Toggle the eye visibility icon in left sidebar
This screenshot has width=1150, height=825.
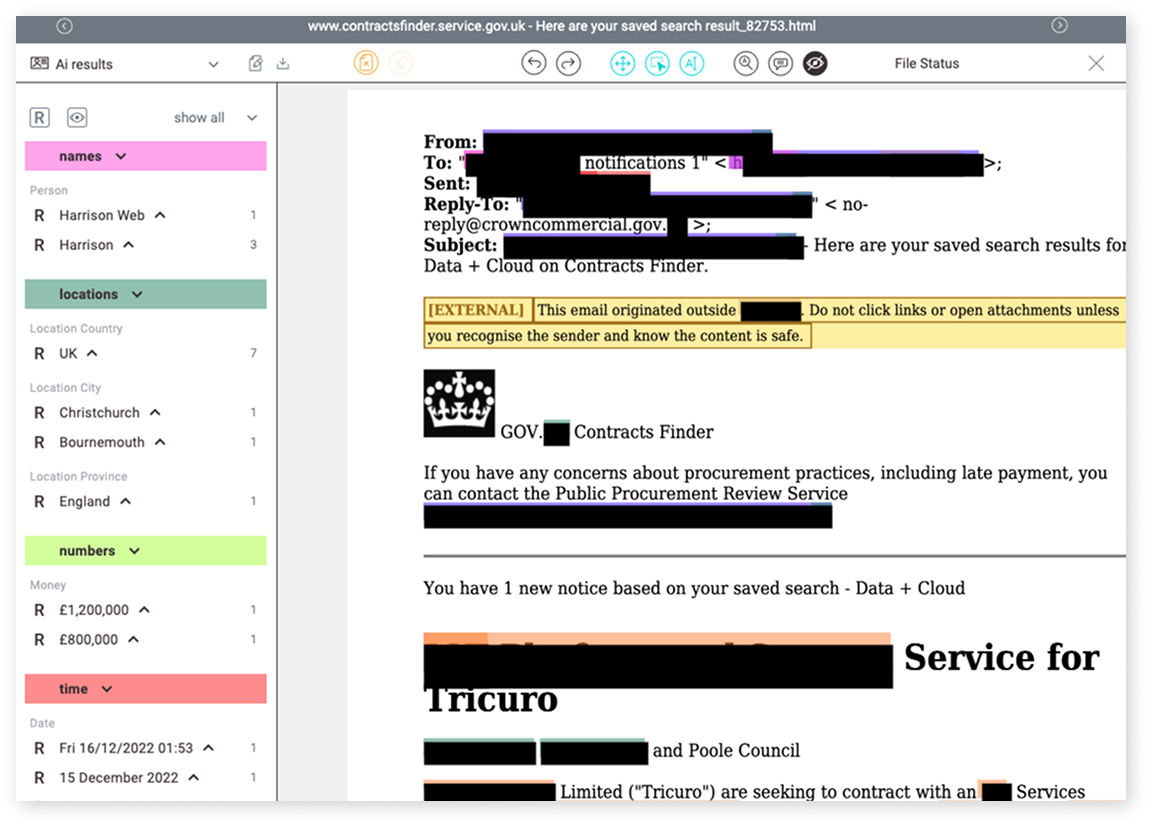[77, 117]
